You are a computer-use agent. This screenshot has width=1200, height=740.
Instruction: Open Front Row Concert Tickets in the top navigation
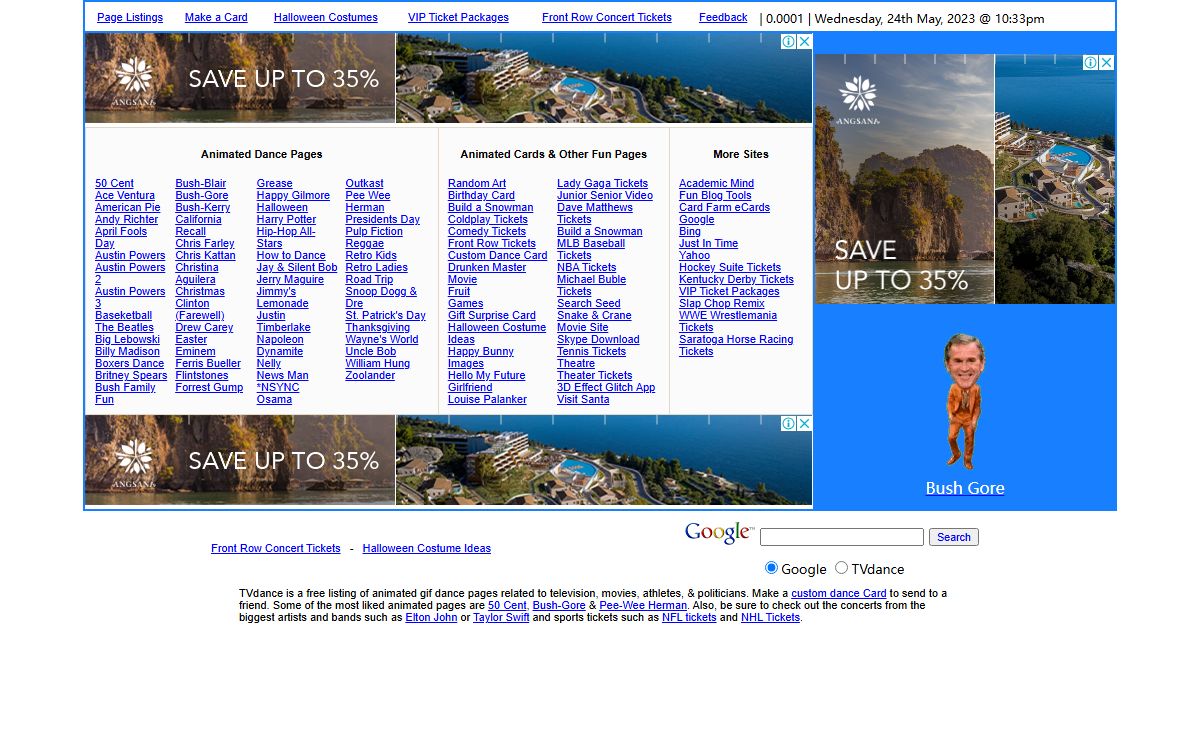pyautogui.click(x=607, y=17)
